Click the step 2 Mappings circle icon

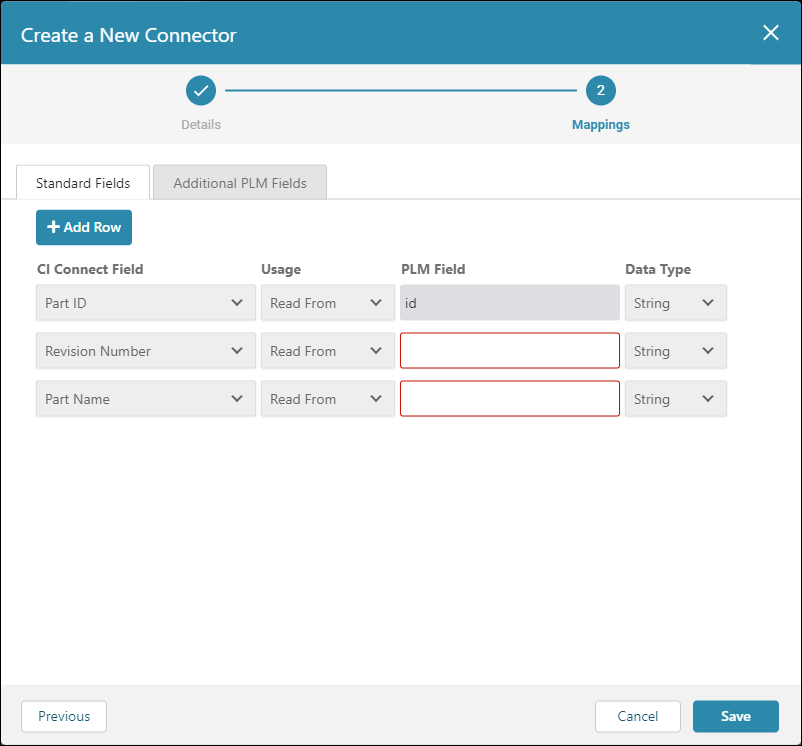point(600,91)
